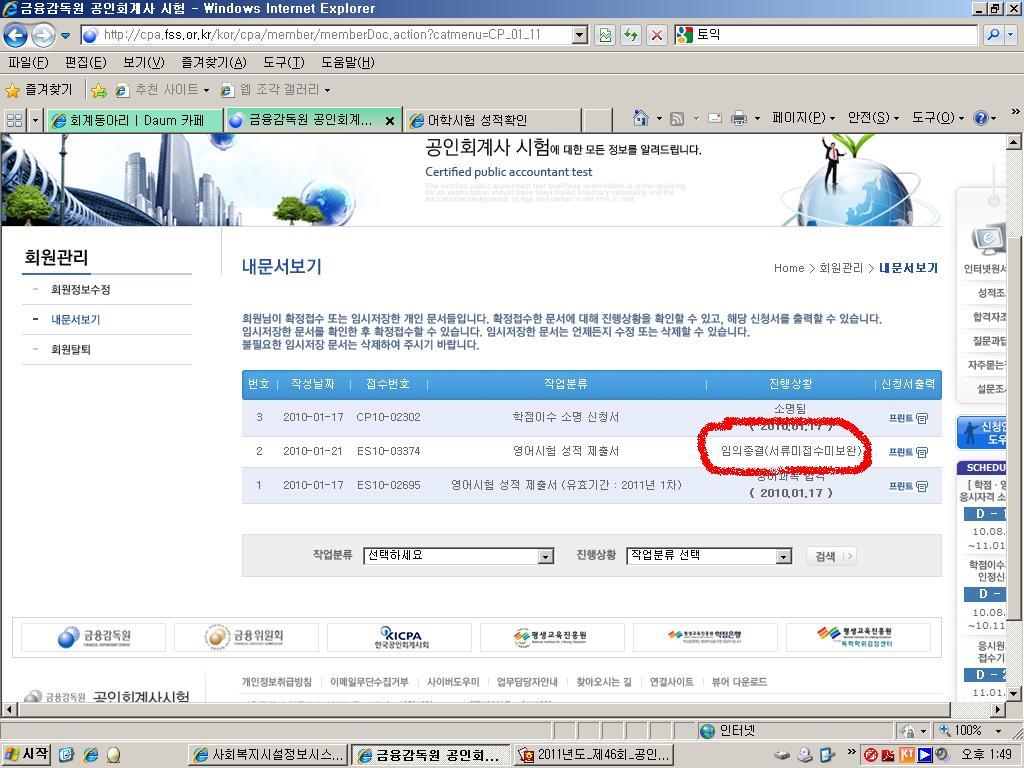Screen dimensions: 1024x768
Task: Click the search magnifier icon
Action: (x=993, y=35)
